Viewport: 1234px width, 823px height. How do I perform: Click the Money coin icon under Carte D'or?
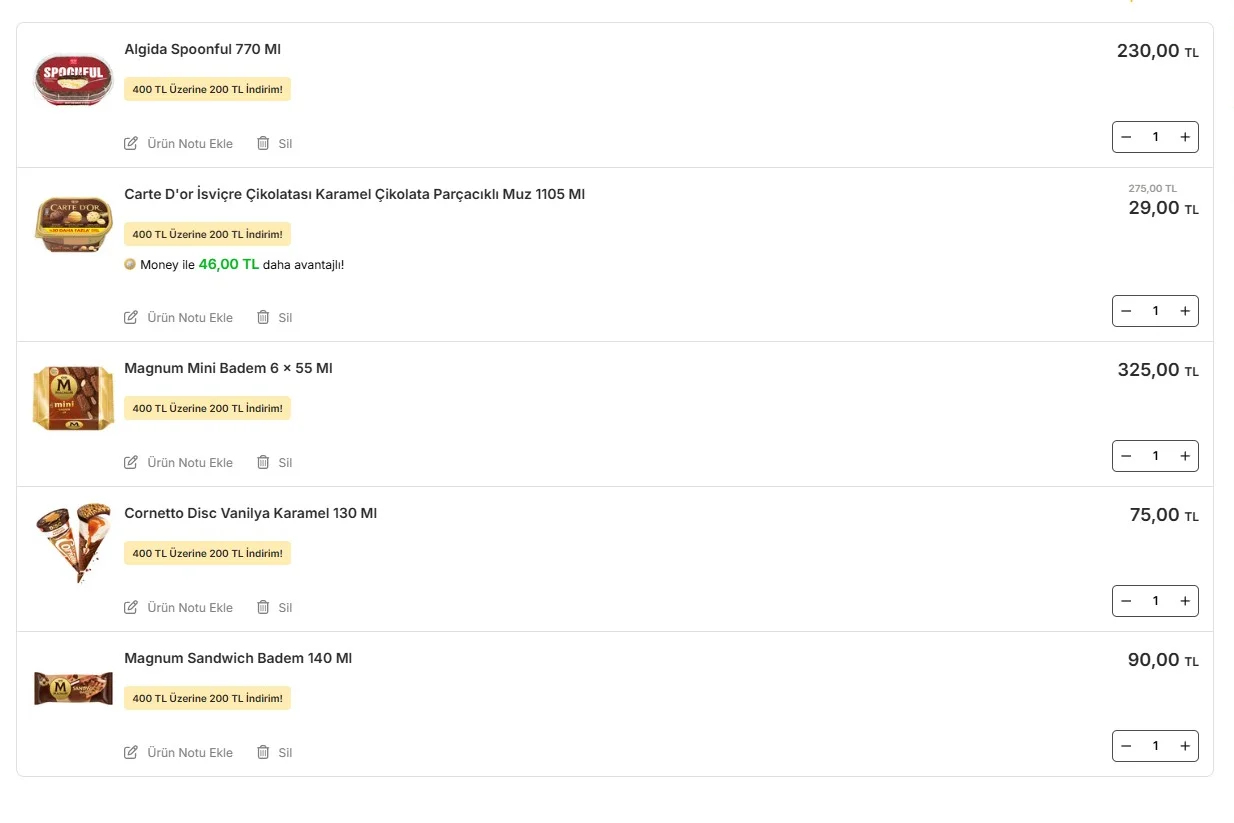coord(130,265)
